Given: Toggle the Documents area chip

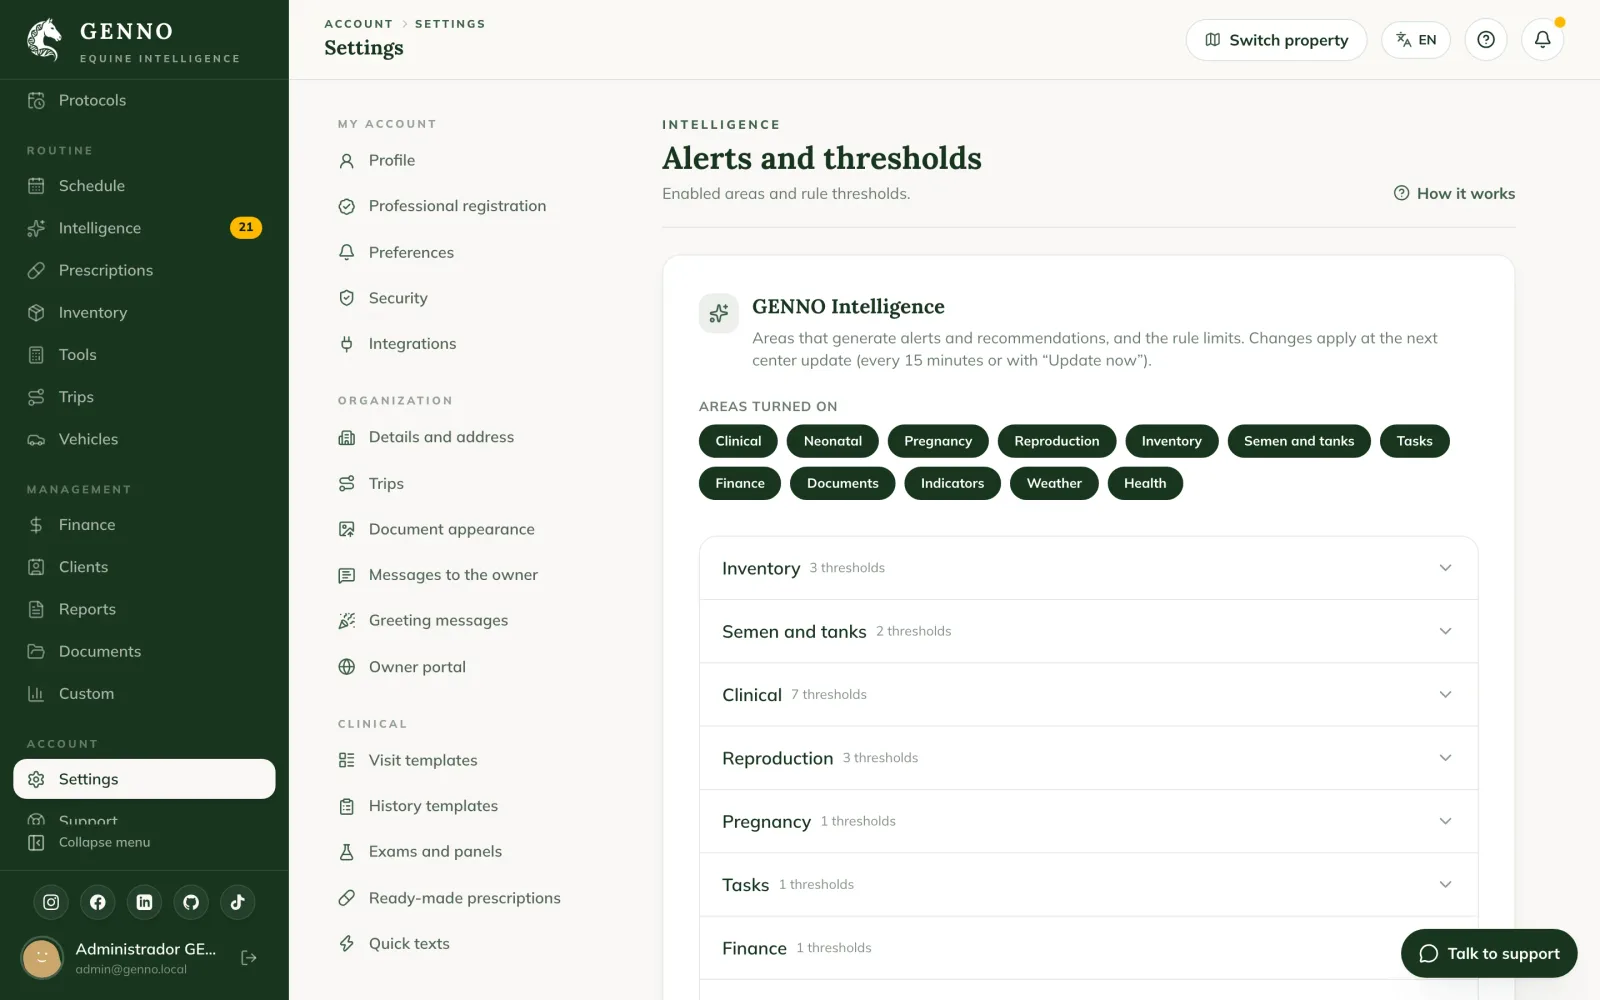Looking at the screenshot, I should (x=843, y=483).
